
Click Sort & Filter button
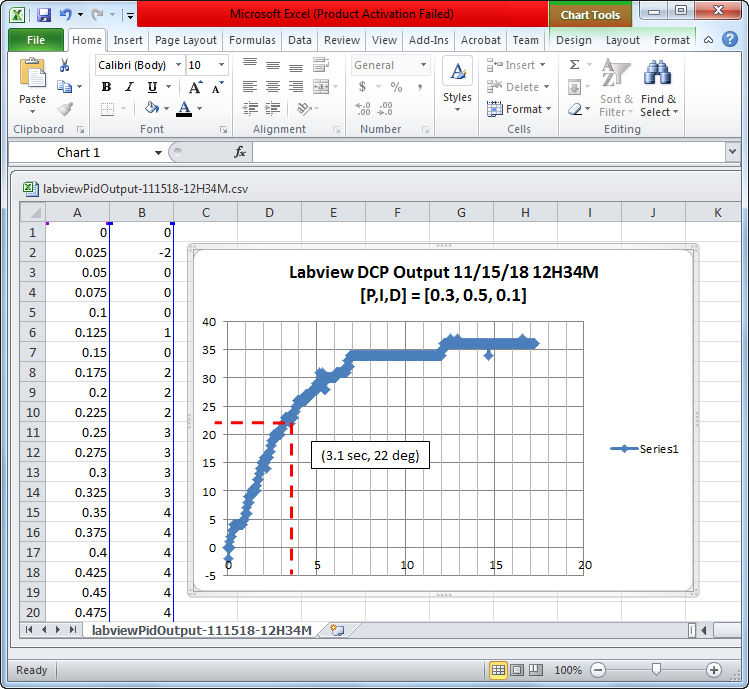616,88
